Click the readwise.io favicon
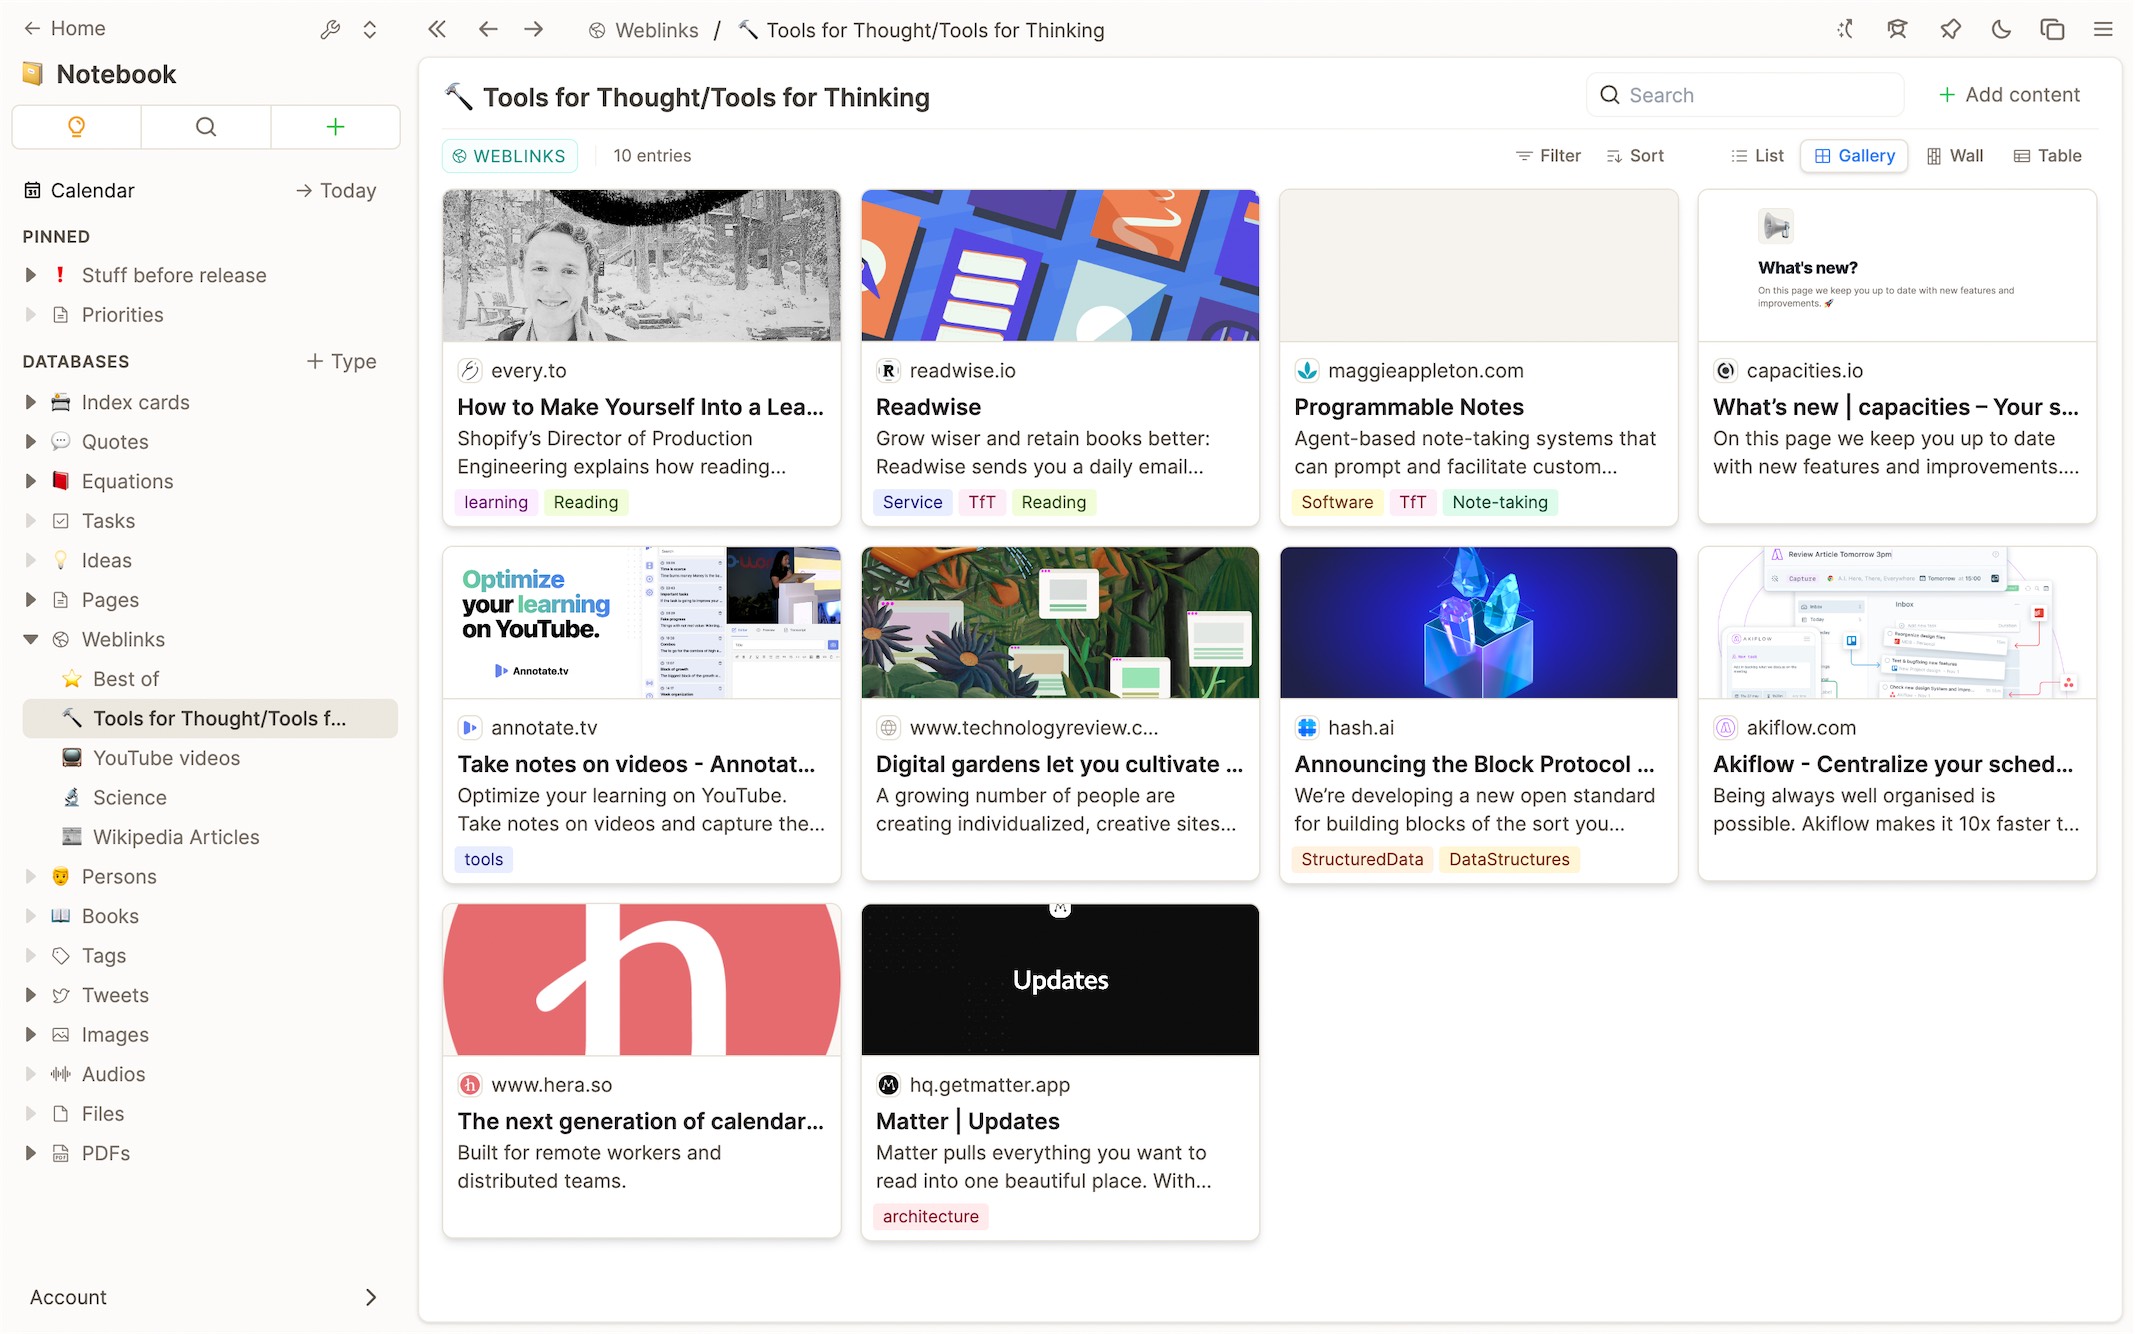This screenshot has height=1334, width=2135. point(888,370)
